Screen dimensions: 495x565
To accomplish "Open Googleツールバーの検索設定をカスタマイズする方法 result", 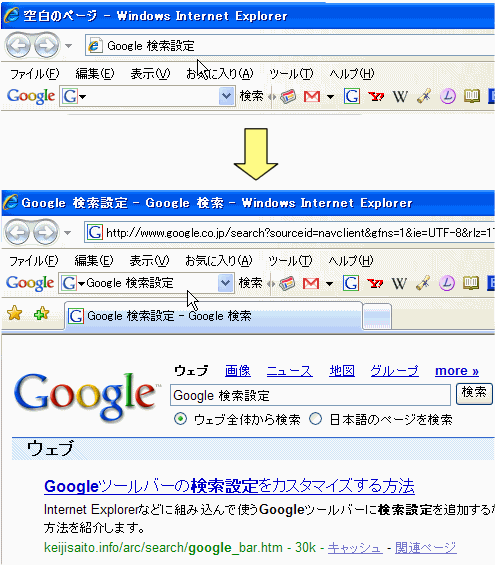I will point(229,486).
